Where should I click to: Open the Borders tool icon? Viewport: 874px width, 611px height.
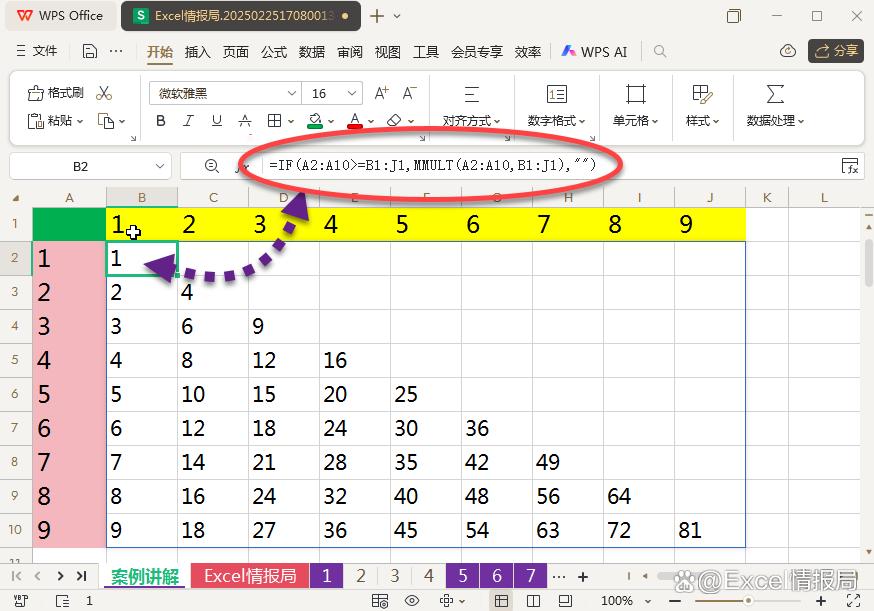pyautogui.click(x=273, y=120)
